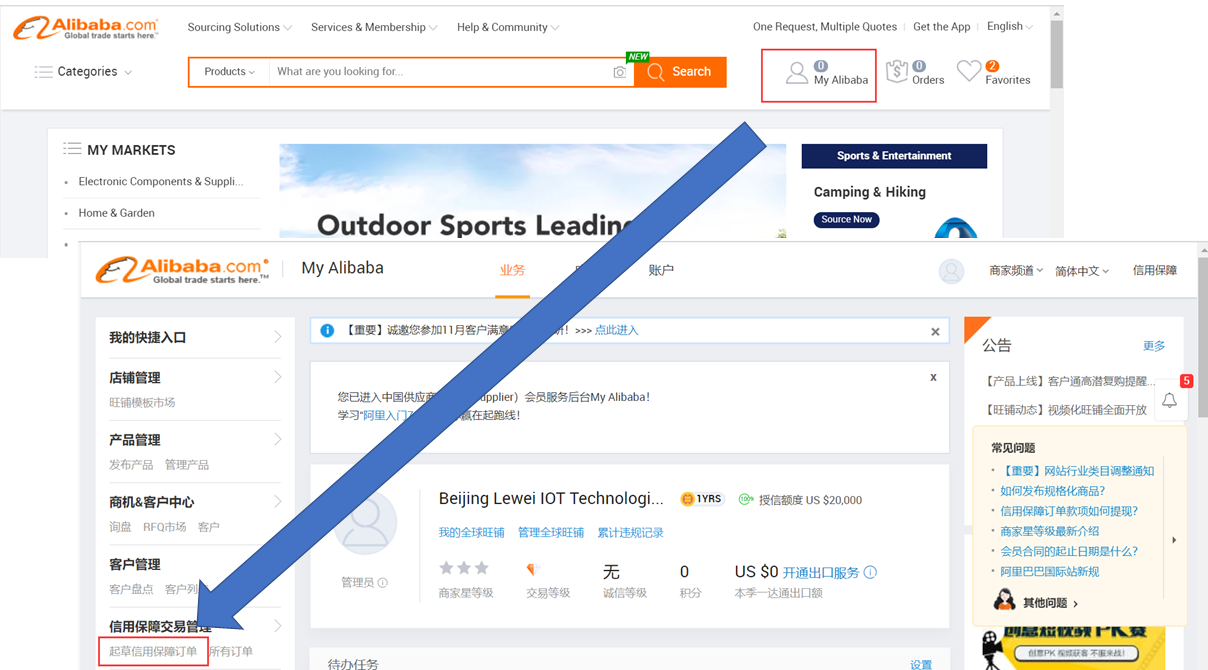Click the 1YRS membership badge
Viewport: 1208px width, 670px height.
701,499
